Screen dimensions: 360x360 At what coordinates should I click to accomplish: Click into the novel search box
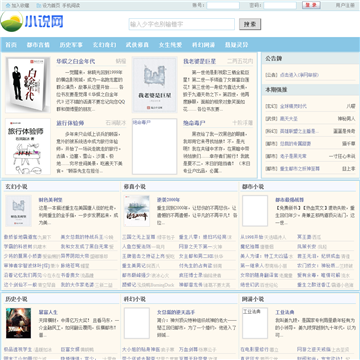(x=182, y=24)
